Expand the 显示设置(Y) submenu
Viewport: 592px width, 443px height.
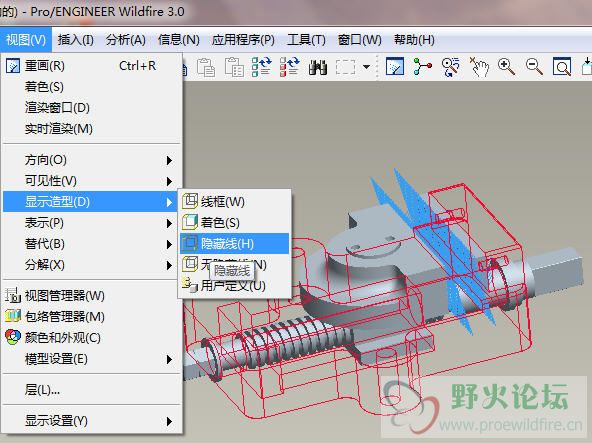point(92,421)
